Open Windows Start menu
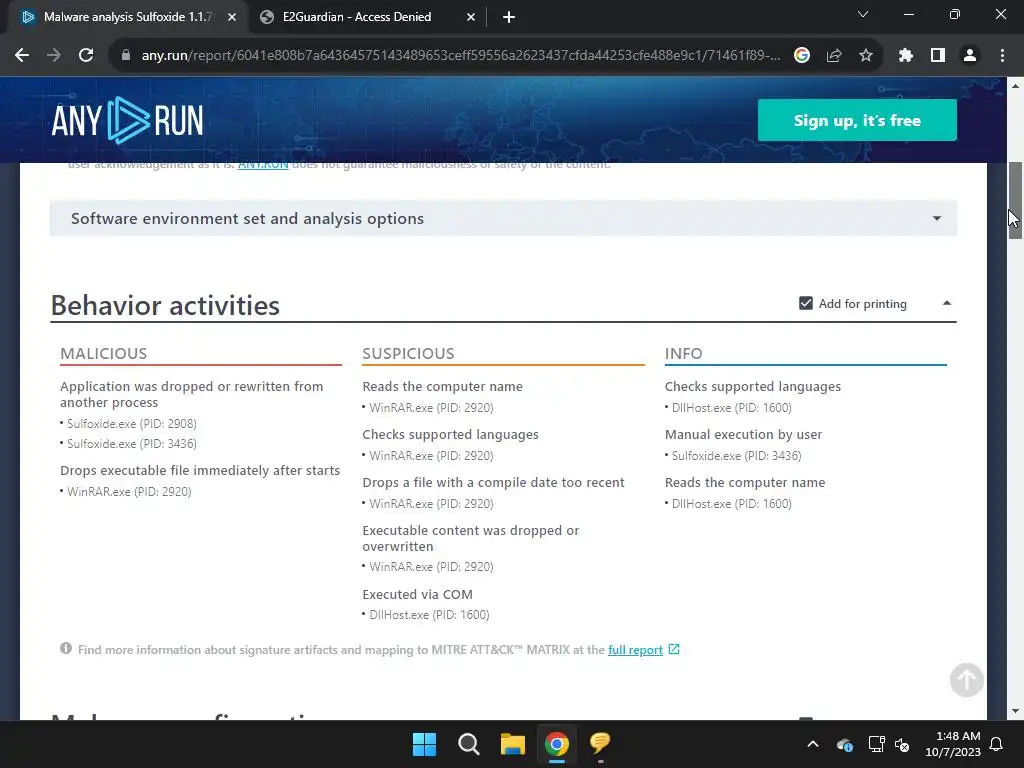The width and height of the screenshot is (1024, 768). (424, 744)
